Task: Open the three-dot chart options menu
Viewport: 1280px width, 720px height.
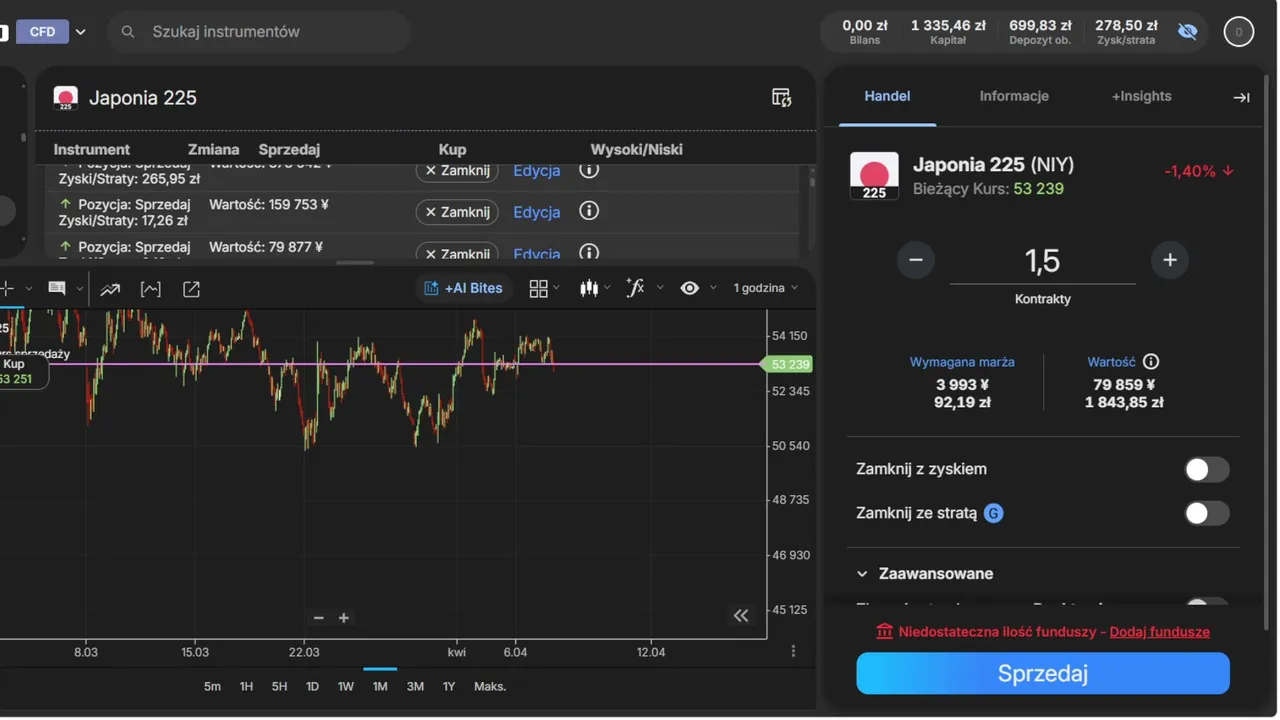Action: point(793,651)
